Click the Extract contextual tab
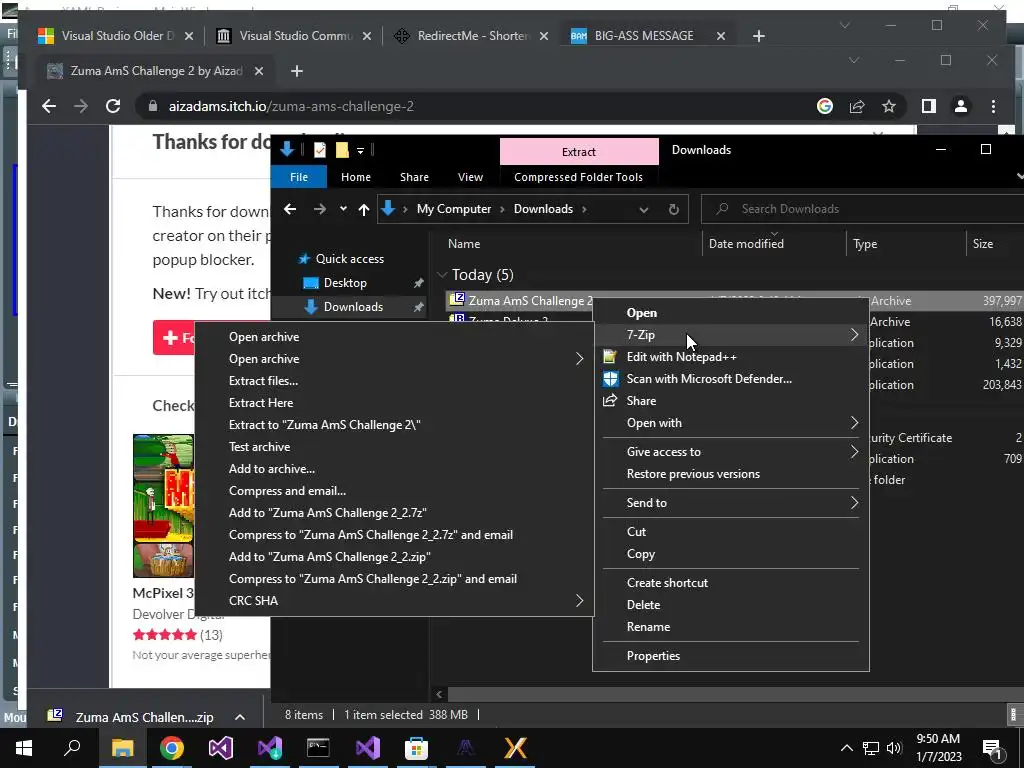 (x=579, y=152)
